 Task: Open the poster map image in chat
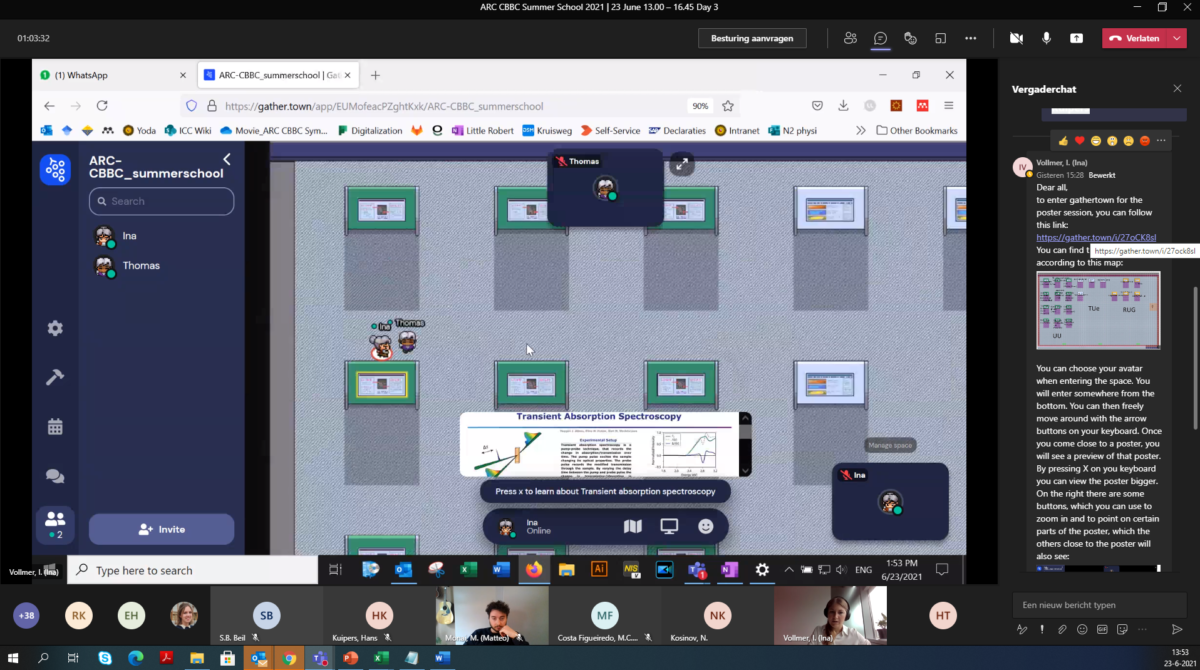(1098, 309)
